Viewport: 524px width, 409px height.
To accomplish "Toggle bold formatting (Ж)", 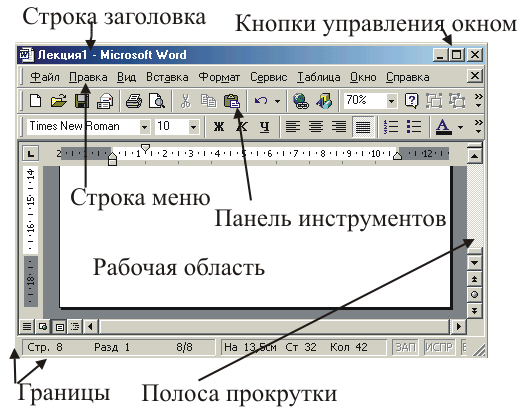I will pos(219,127).
